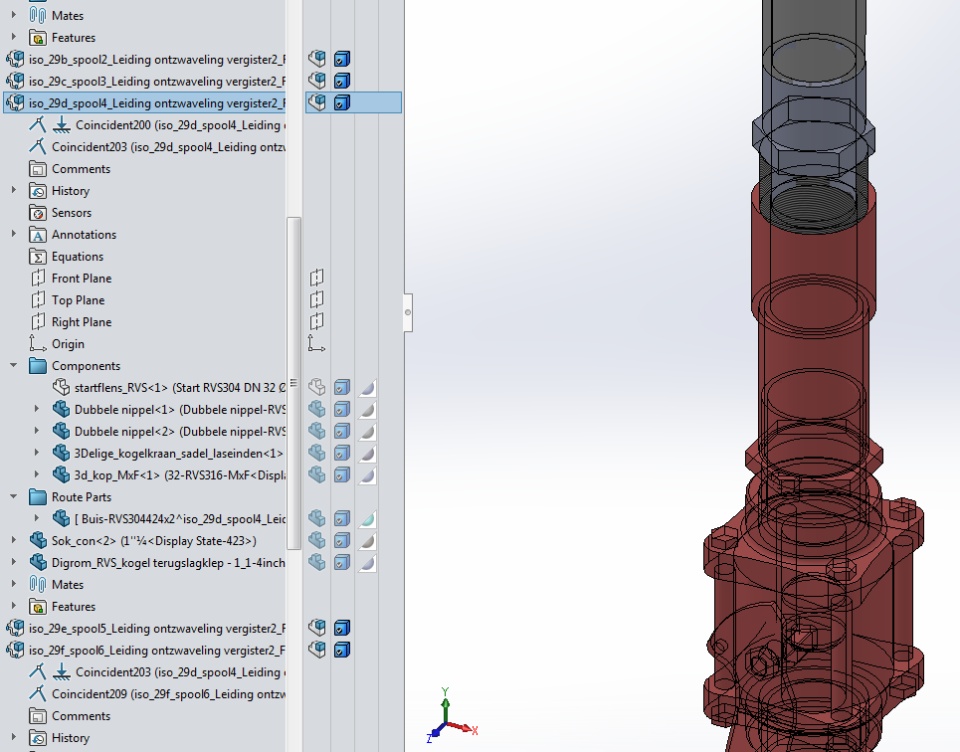Change display mode for iso_29f_spool6
The width and height of the screenshot is (960, 752).
[342, 650]
